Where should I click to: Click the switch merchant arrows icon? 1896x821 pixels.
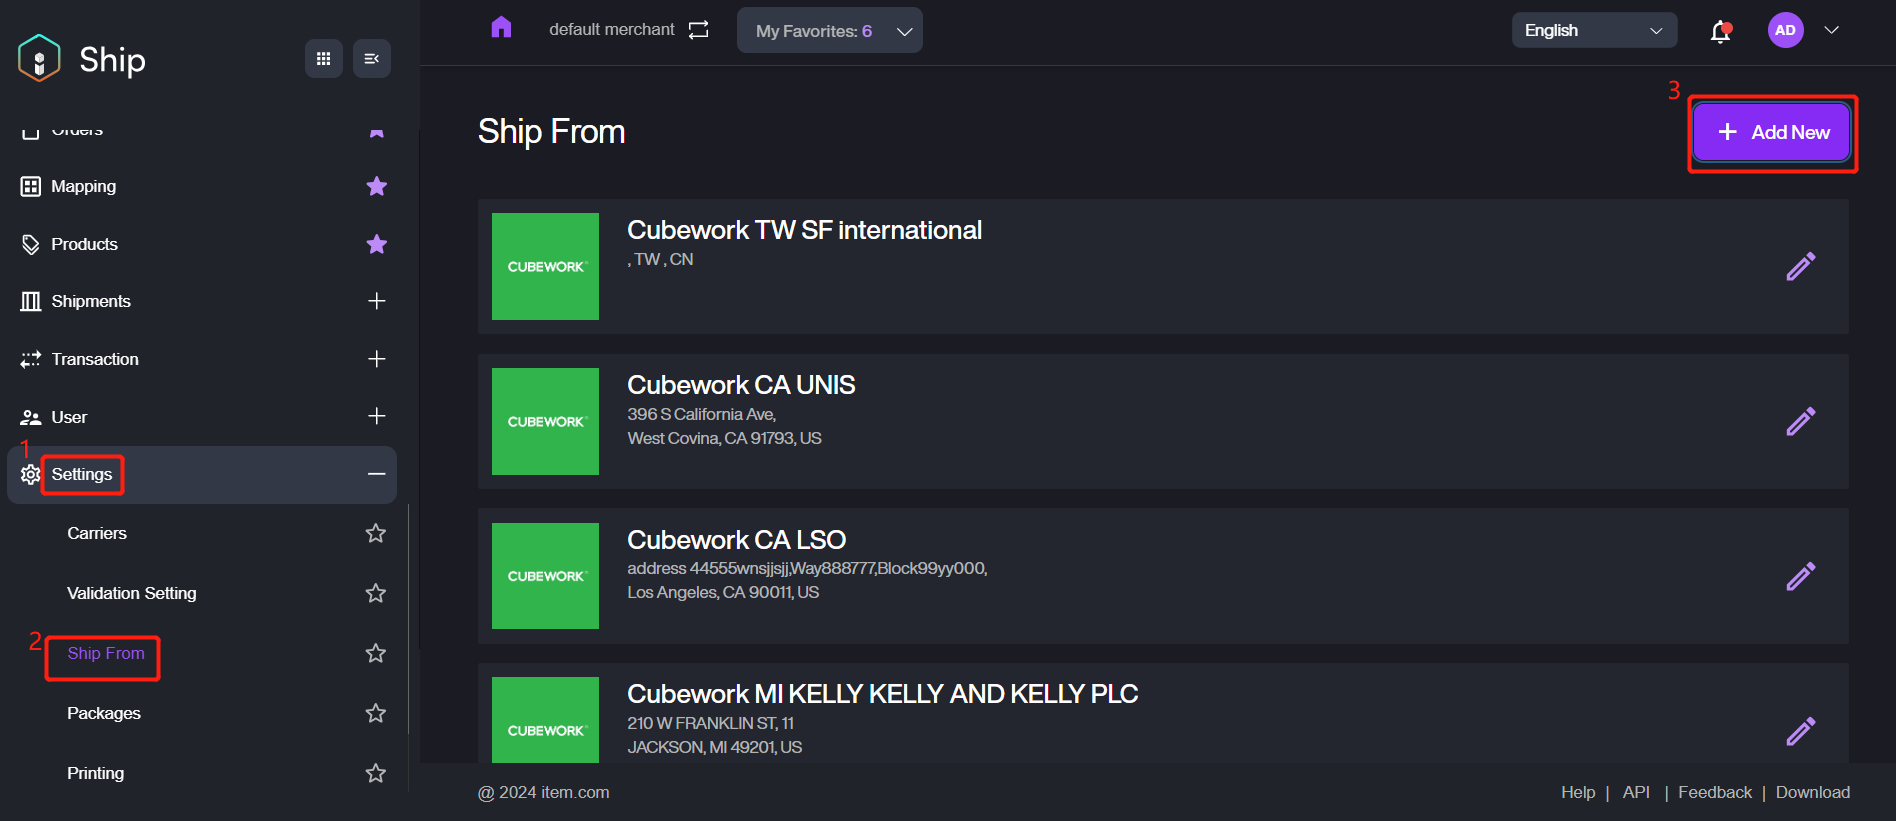coord(698,30)
